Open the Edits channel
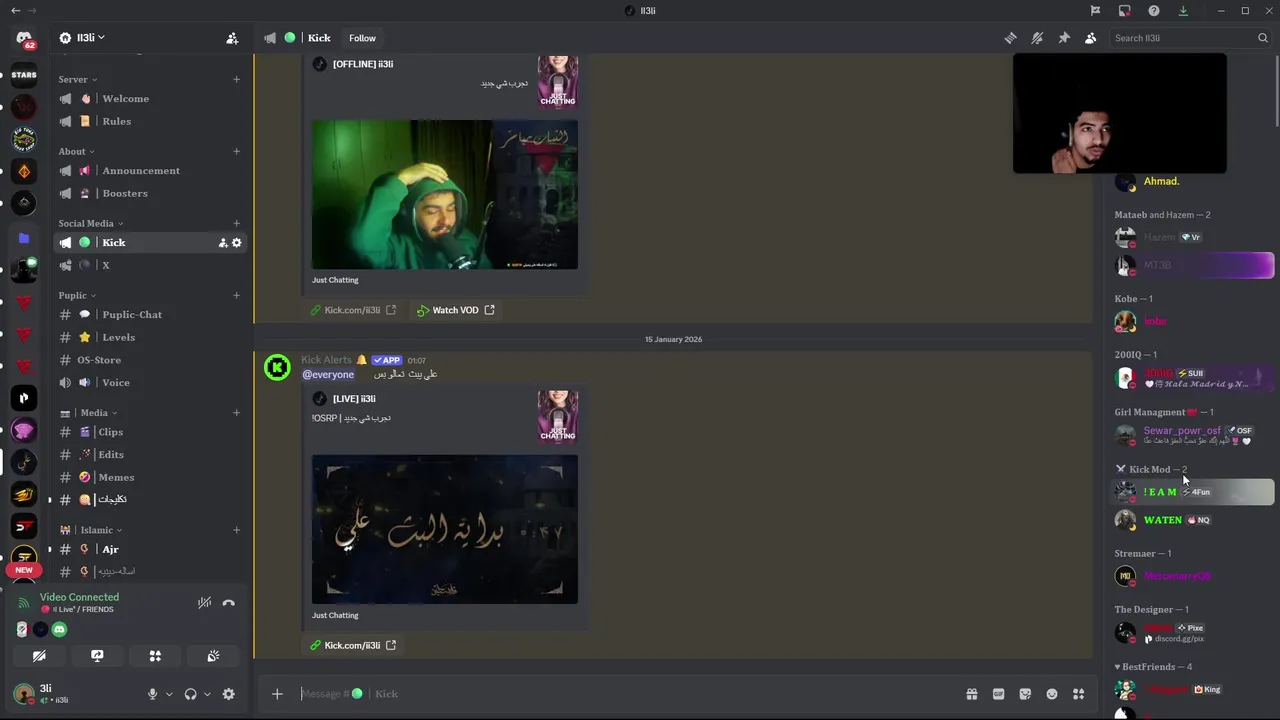This screenshot has height=720, width=1280. [x=150, y=454]
